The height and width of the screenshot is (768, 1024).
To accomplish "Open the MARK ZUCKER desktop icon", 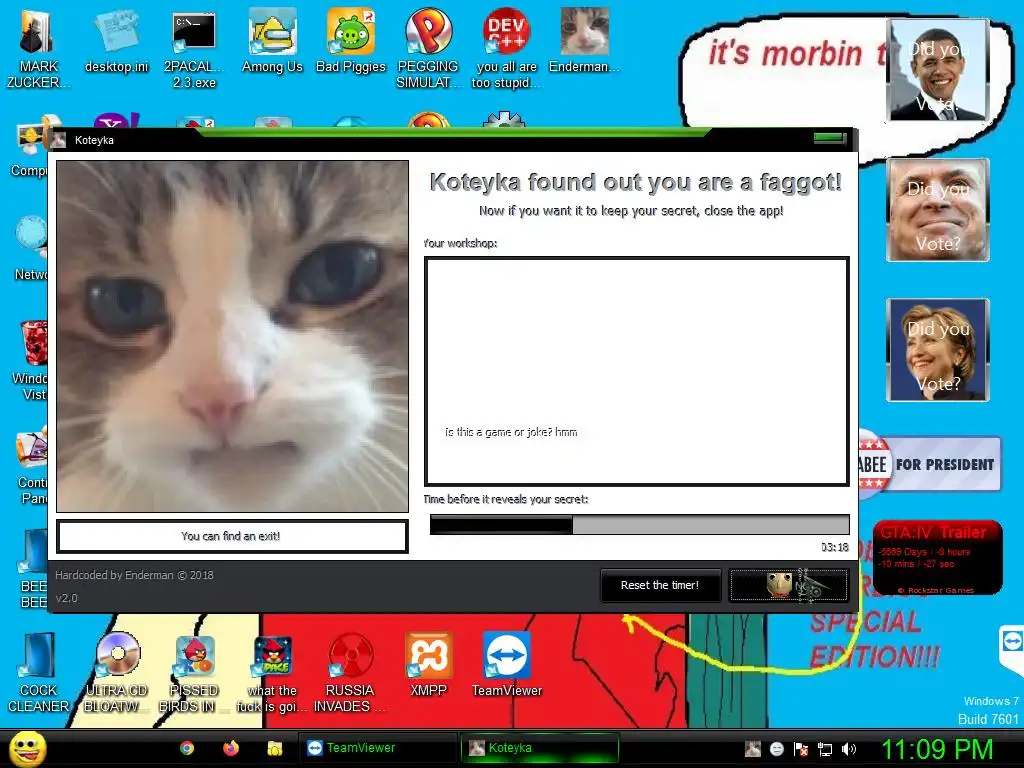I will pos(37,48).
